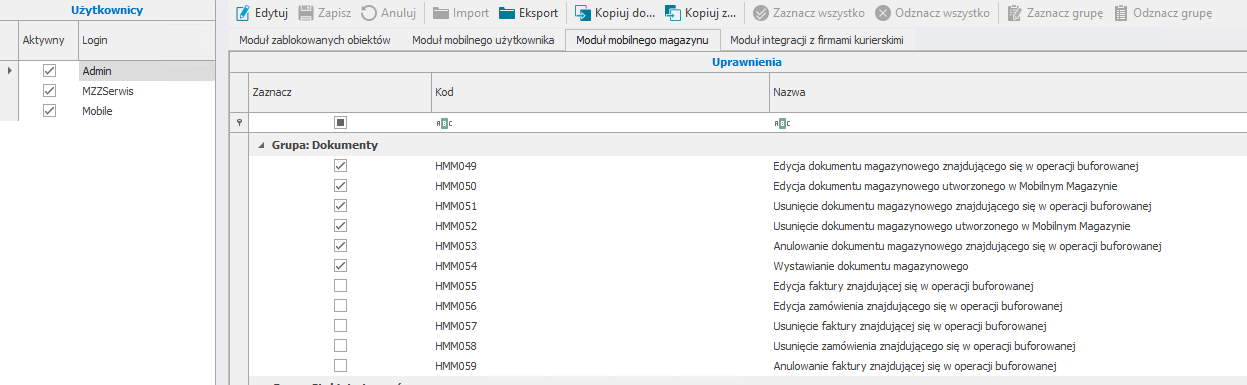The image size is (1247, 385).
Task: Click the Kopiuj do... icon
Action: click(582, 14)
